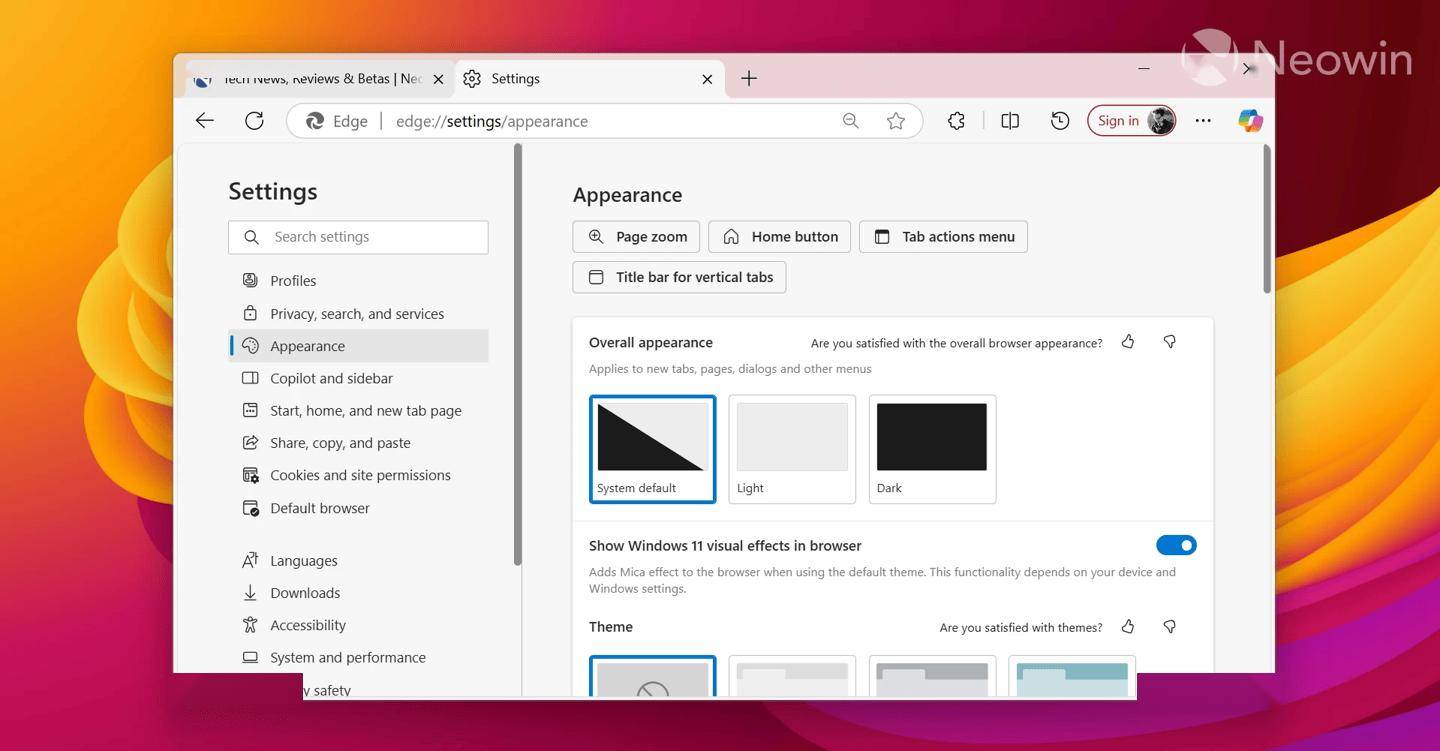The width and height of the screenshot is (1440, 751).
Task: Open Privacy, search, and services section
Action: tap(358, 314)
